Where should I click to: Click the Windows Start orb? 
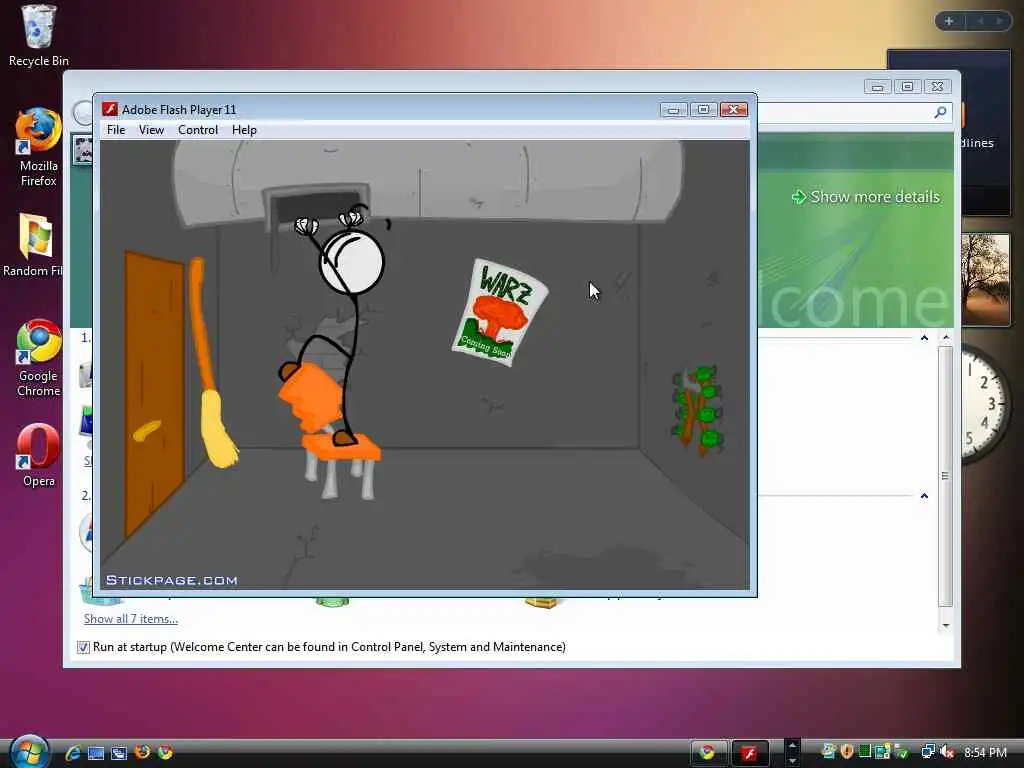coord(29,752)
